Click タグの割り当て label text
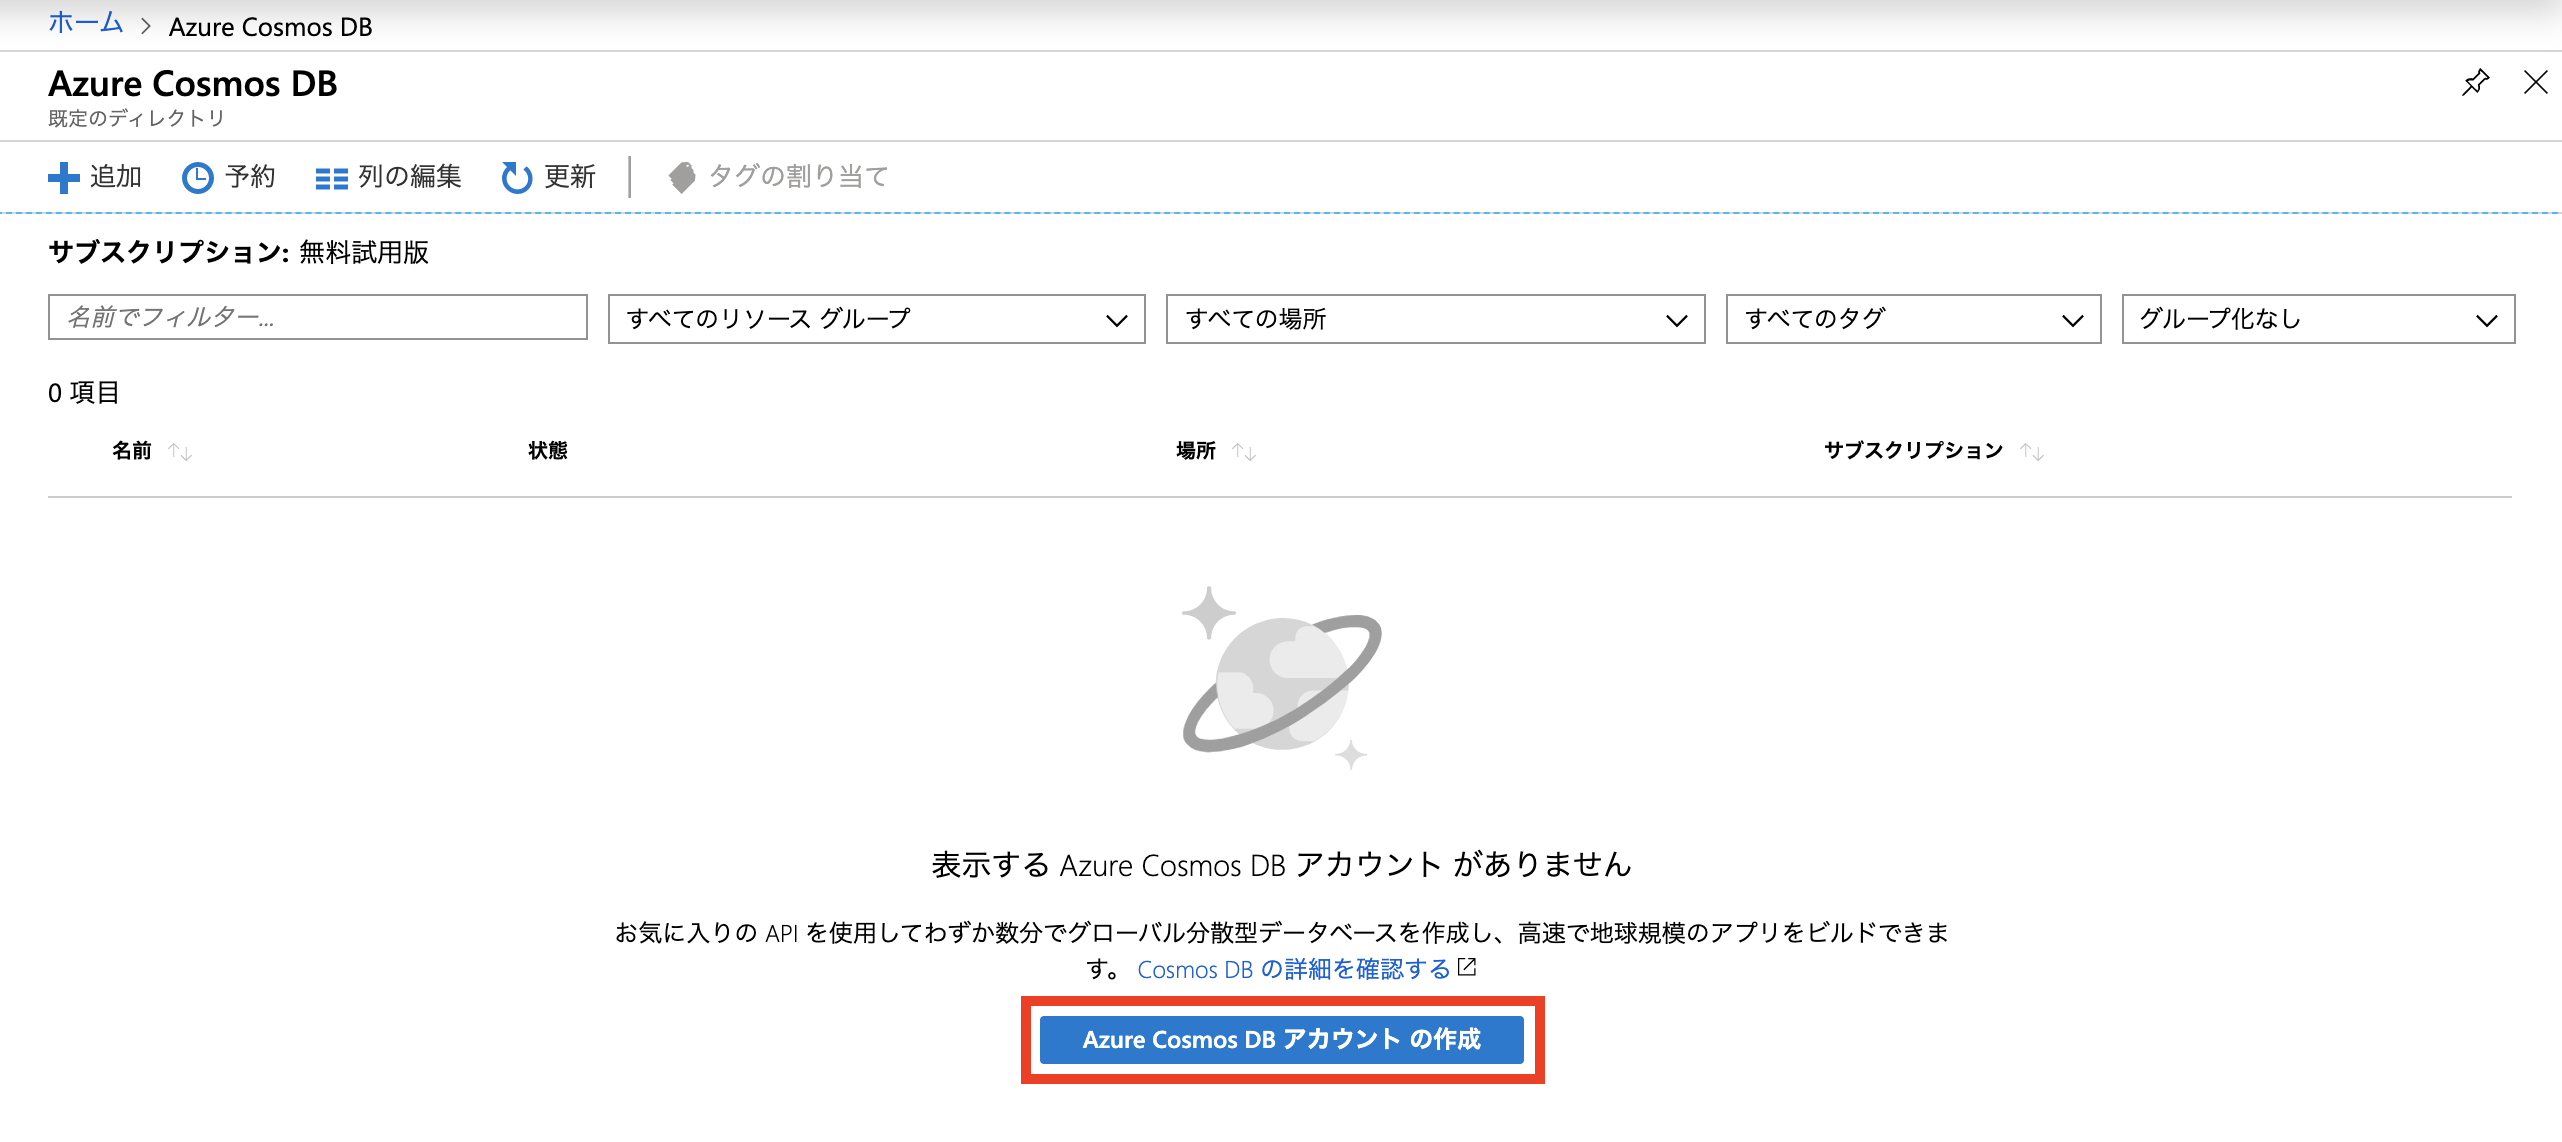2562x1142 pixels. tap(799, 177)
